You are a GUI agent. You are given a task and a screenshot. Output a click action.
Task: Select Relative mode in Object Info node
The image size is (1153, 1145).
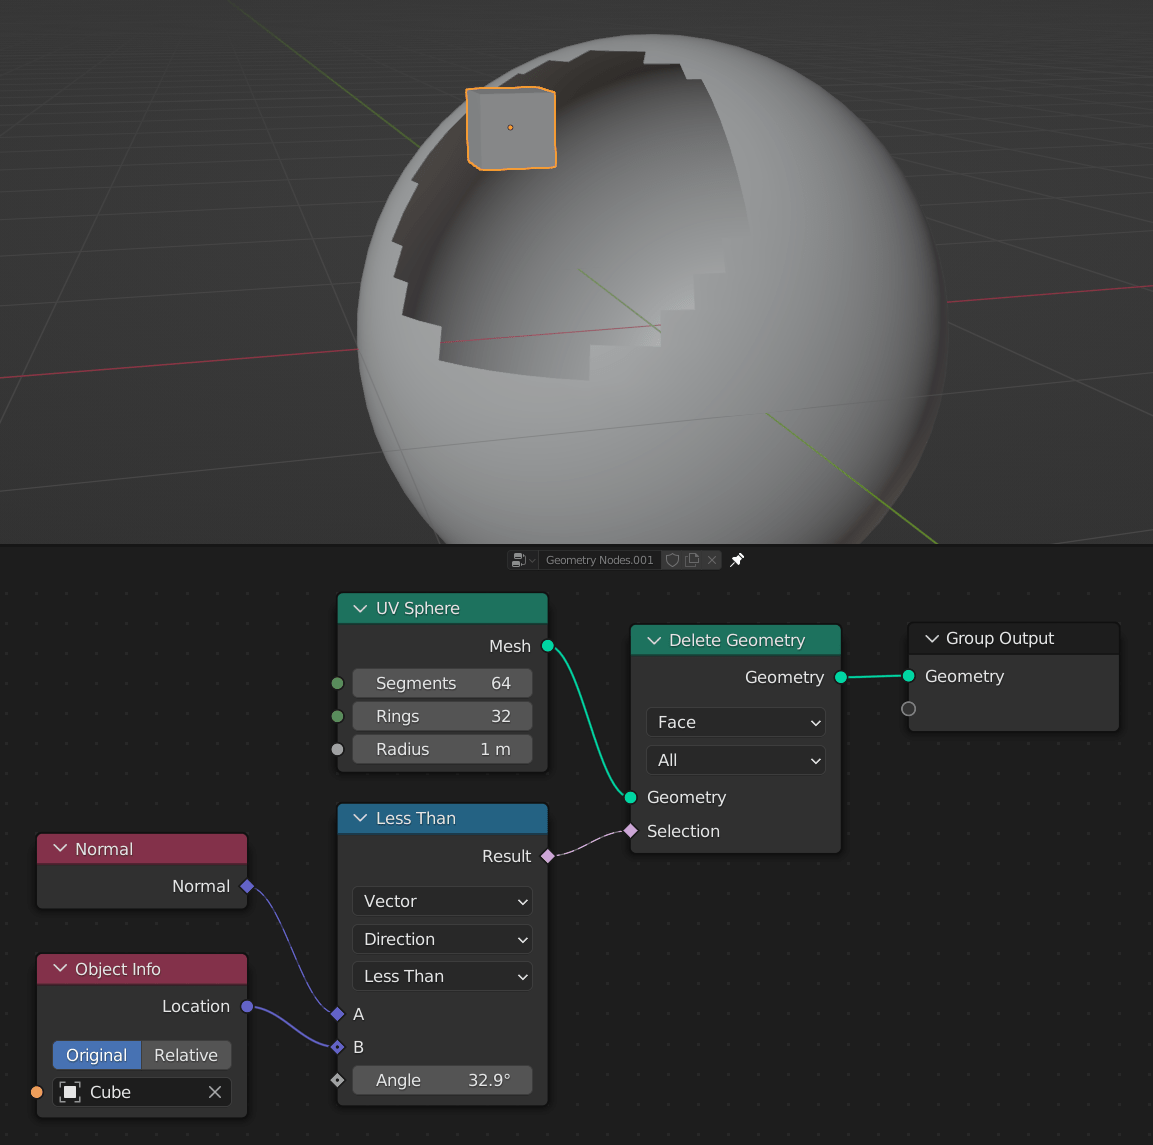click(186, 1055)
